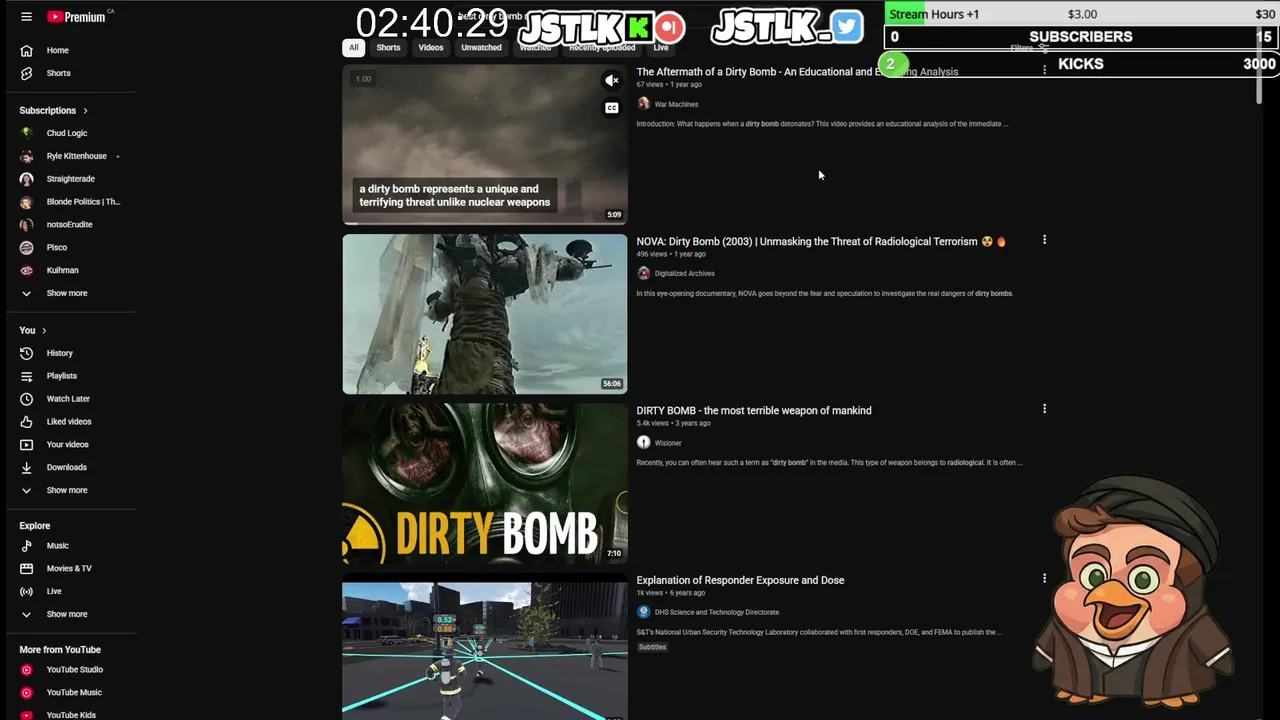Open Digitalized Archives channel link
The width and height of the screenshot is (1280, 720).
(684, 273)
